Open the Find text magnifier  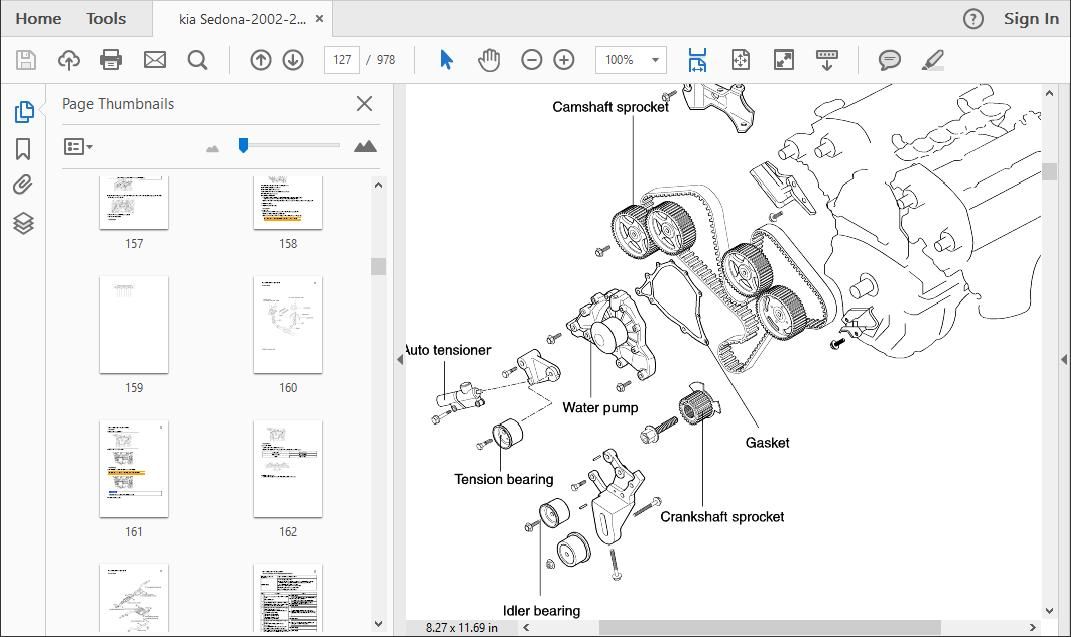pos(197,60)
